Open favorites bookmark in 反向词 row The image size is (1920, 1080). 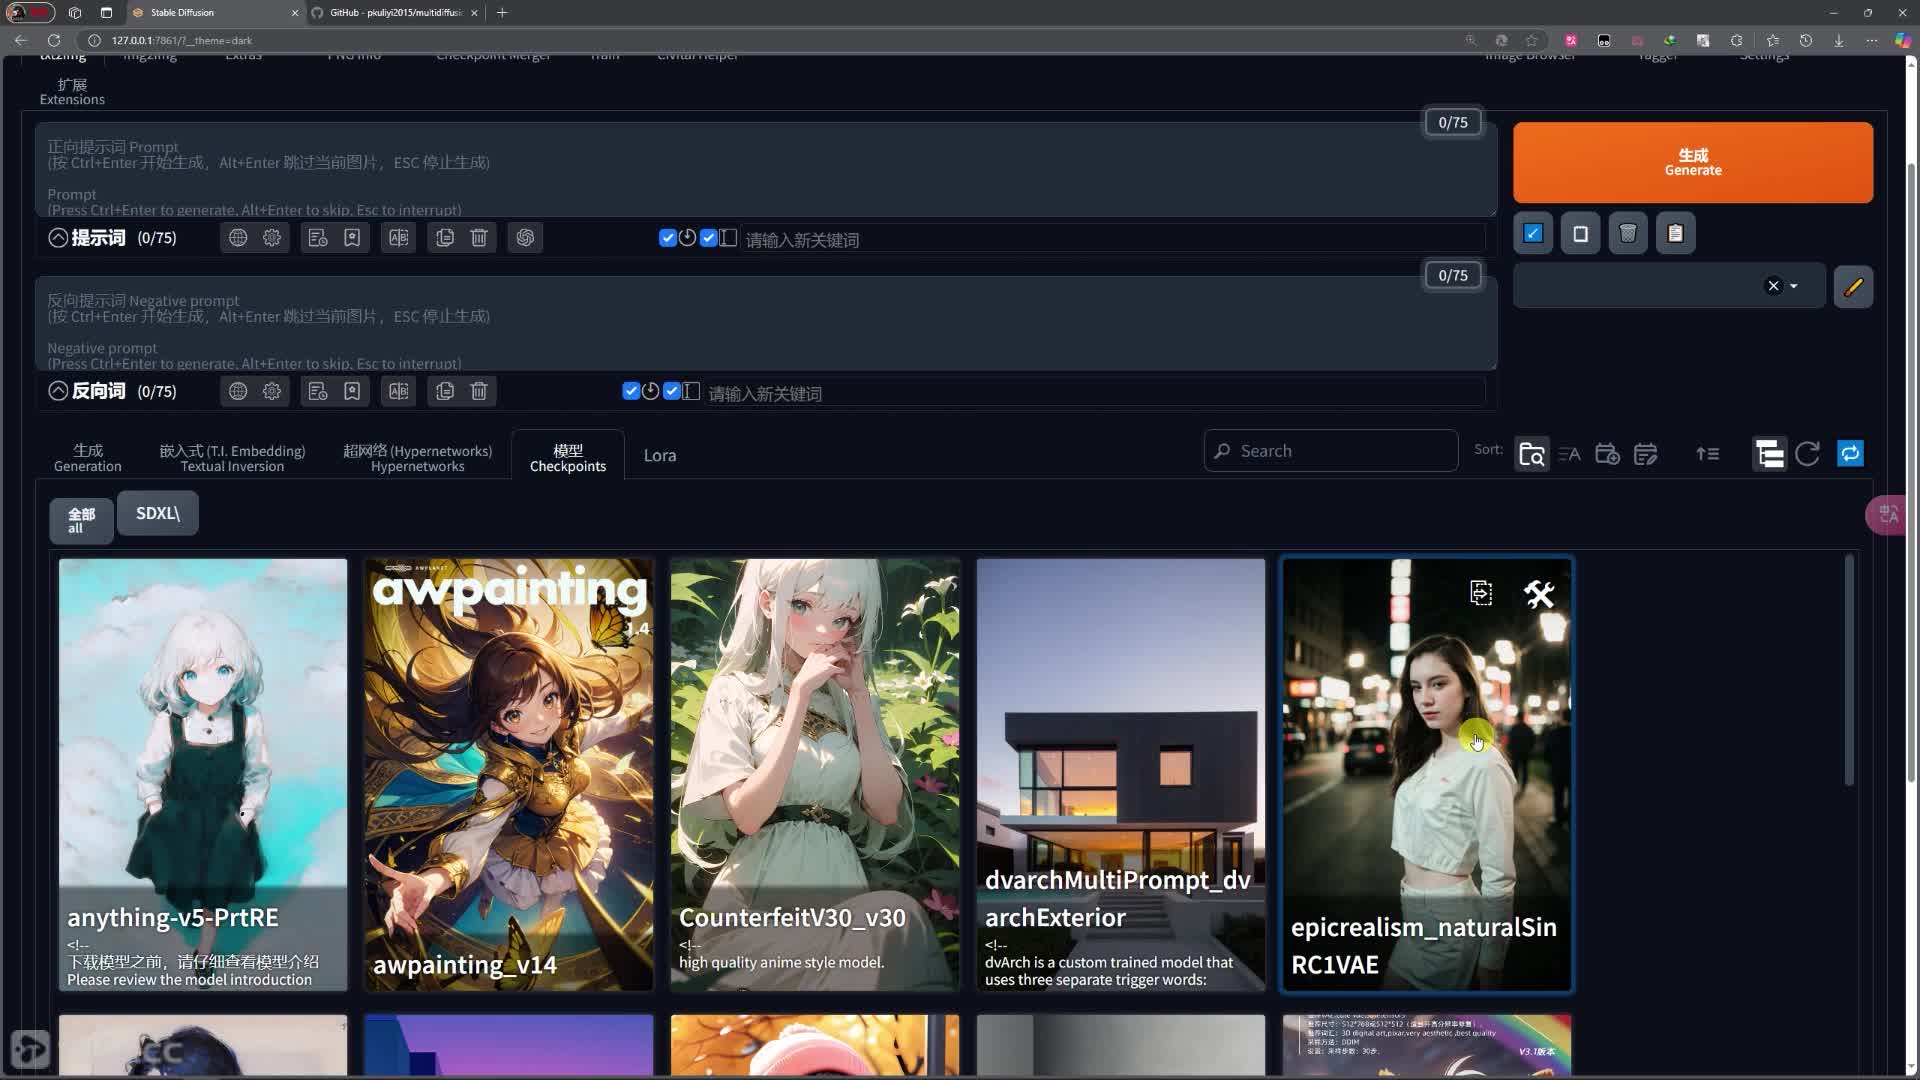pos(352,391)
